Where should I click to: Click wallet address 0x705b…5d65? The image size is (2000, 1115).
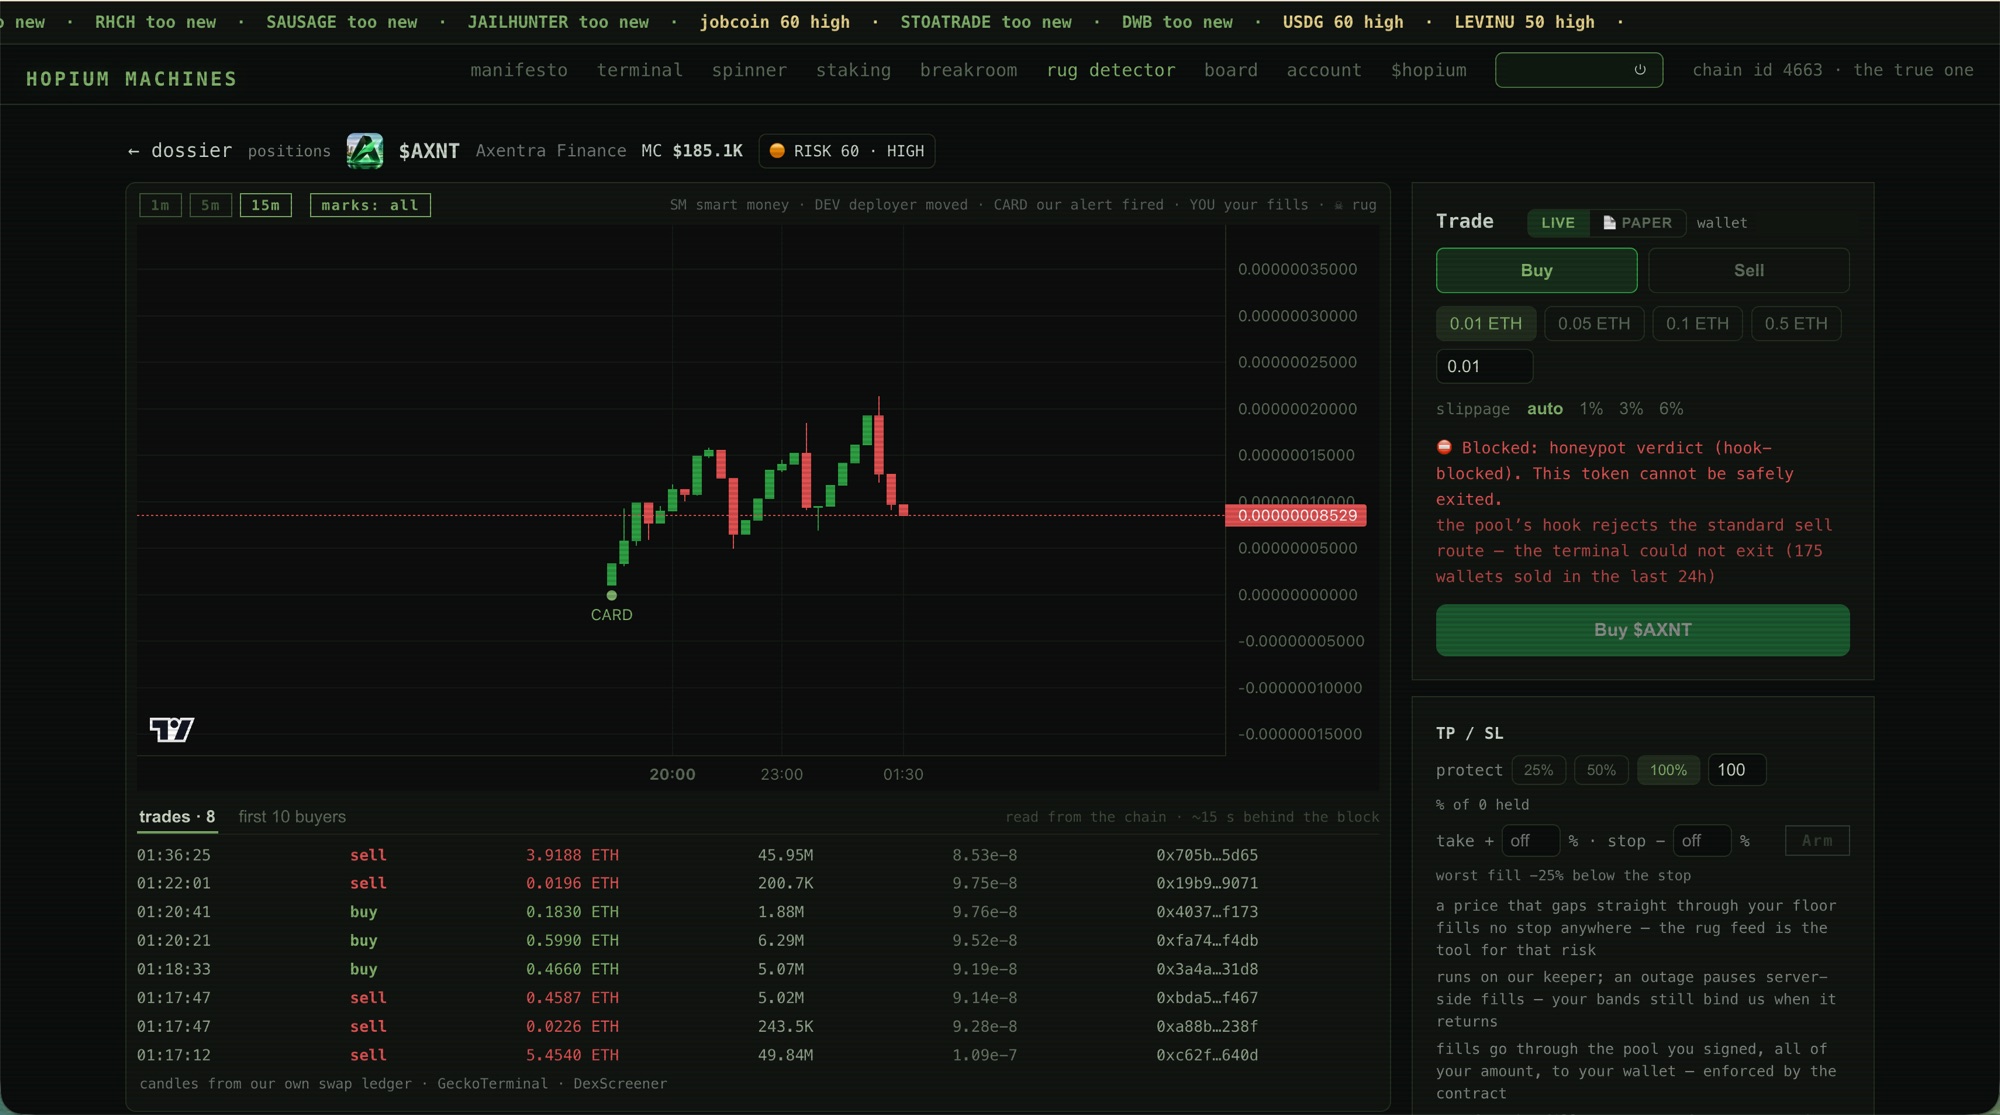coord(1207,855)
